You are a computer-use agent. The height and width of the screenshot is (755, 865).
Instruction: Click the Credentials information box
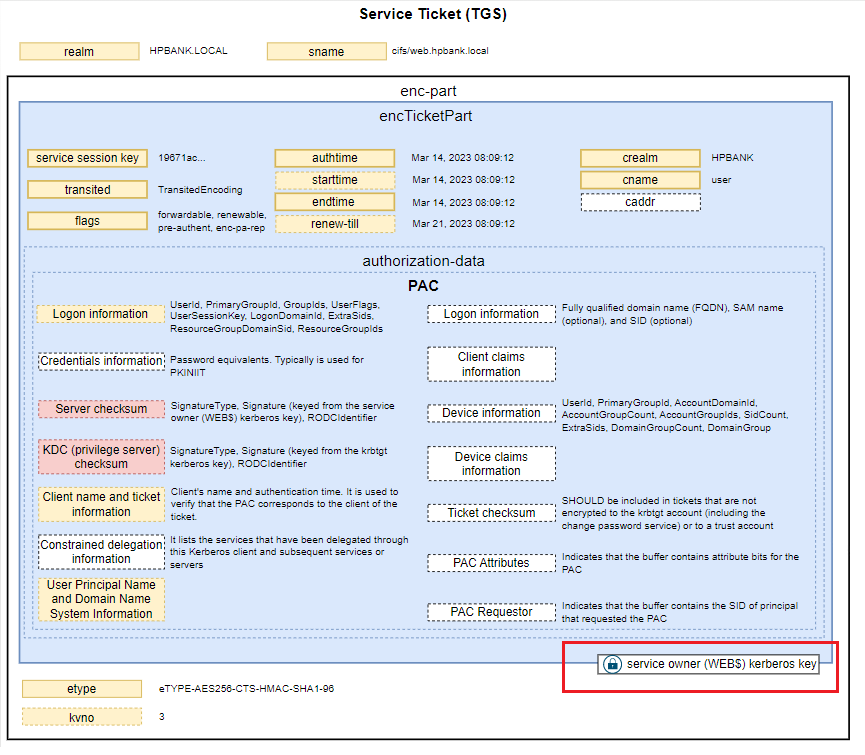tap(101, 361)
